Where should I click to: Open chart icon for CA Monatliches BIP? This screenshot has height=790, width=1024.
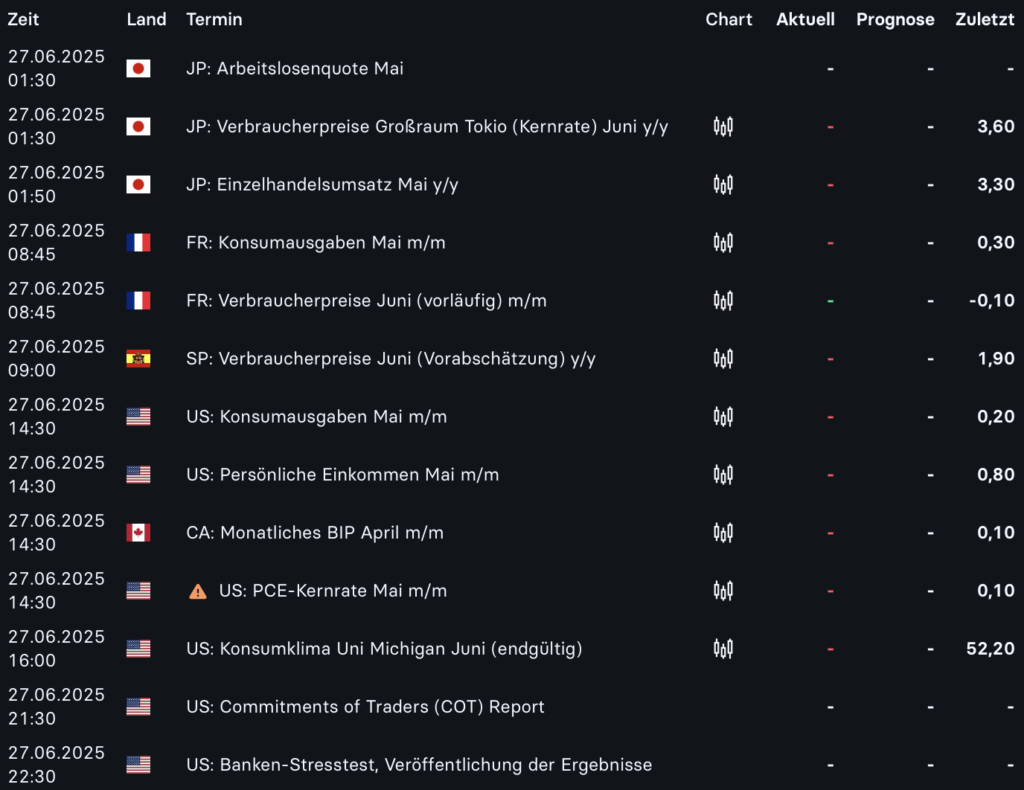pyautogui.click(x=723, y=533)
